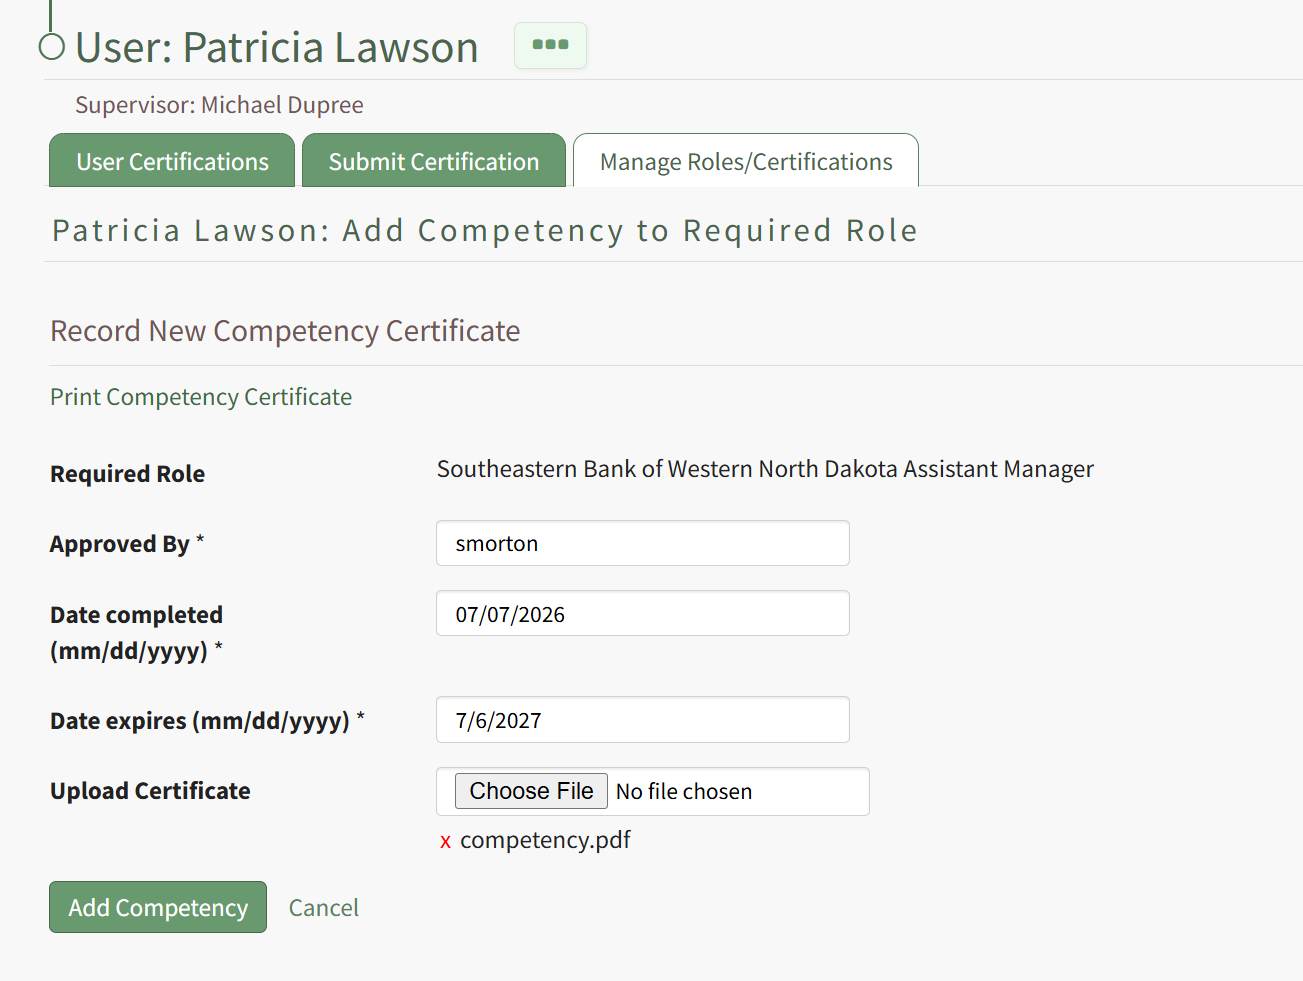Select the 'Supervisor: Michael Dupree' text
The height and width of the screenshot is (981, 1303).
(x=219, y=105)
